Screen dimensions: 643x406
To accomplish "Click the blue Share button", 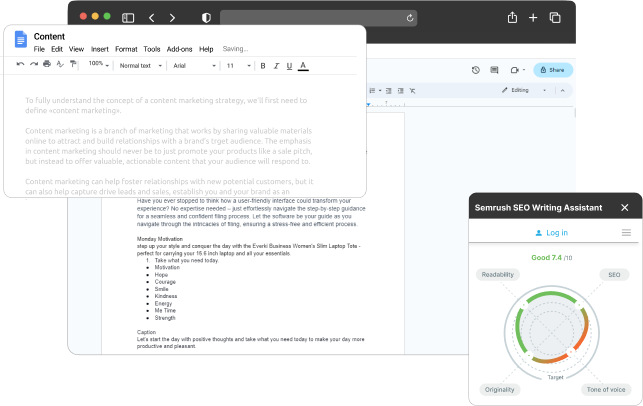I will 553,70.
